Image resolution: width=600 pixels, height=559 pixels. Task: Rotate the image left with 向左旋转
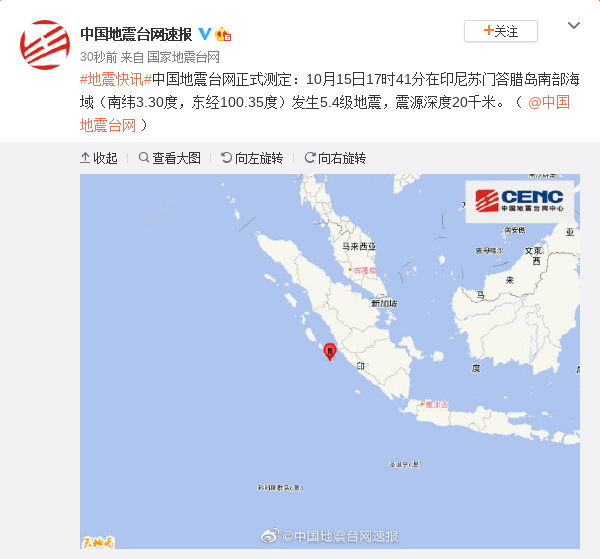pos(252,158)
